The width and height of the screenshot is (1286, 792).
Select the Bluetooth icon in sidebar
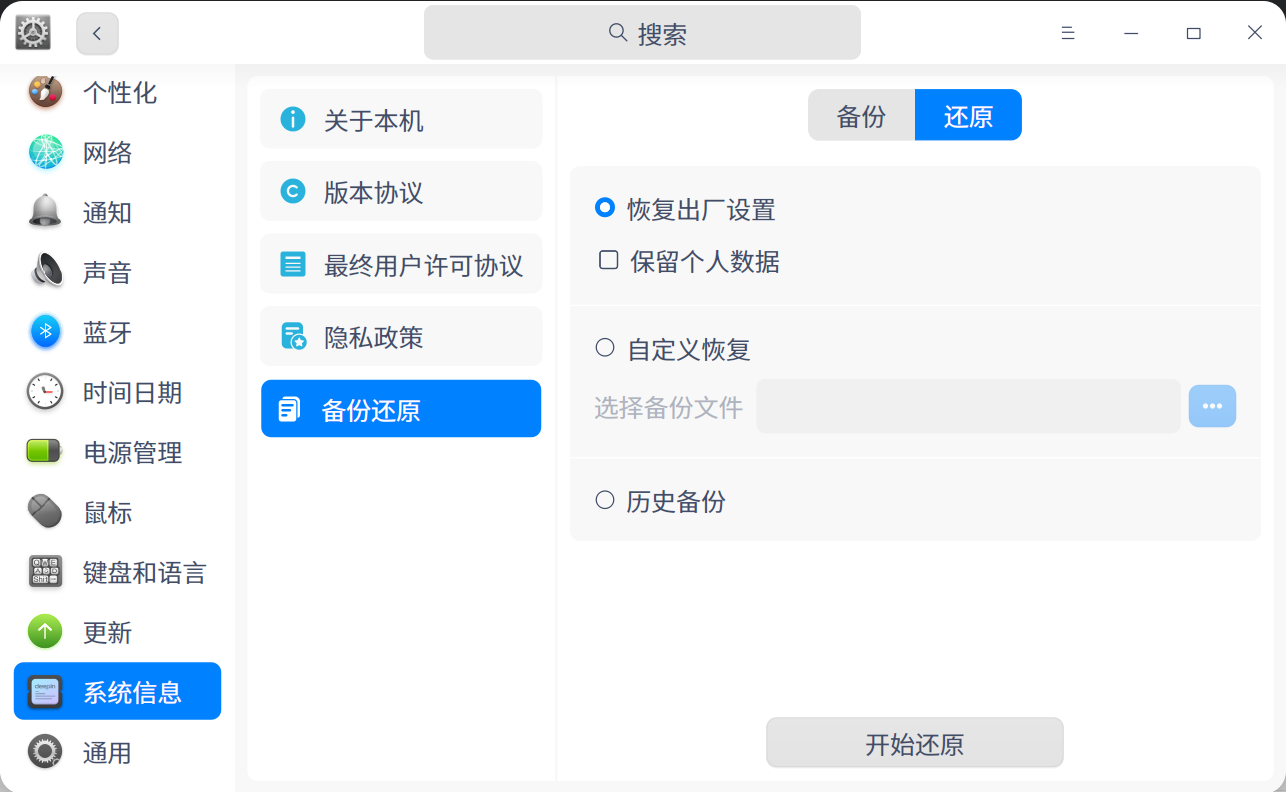[x=45, y=332]
